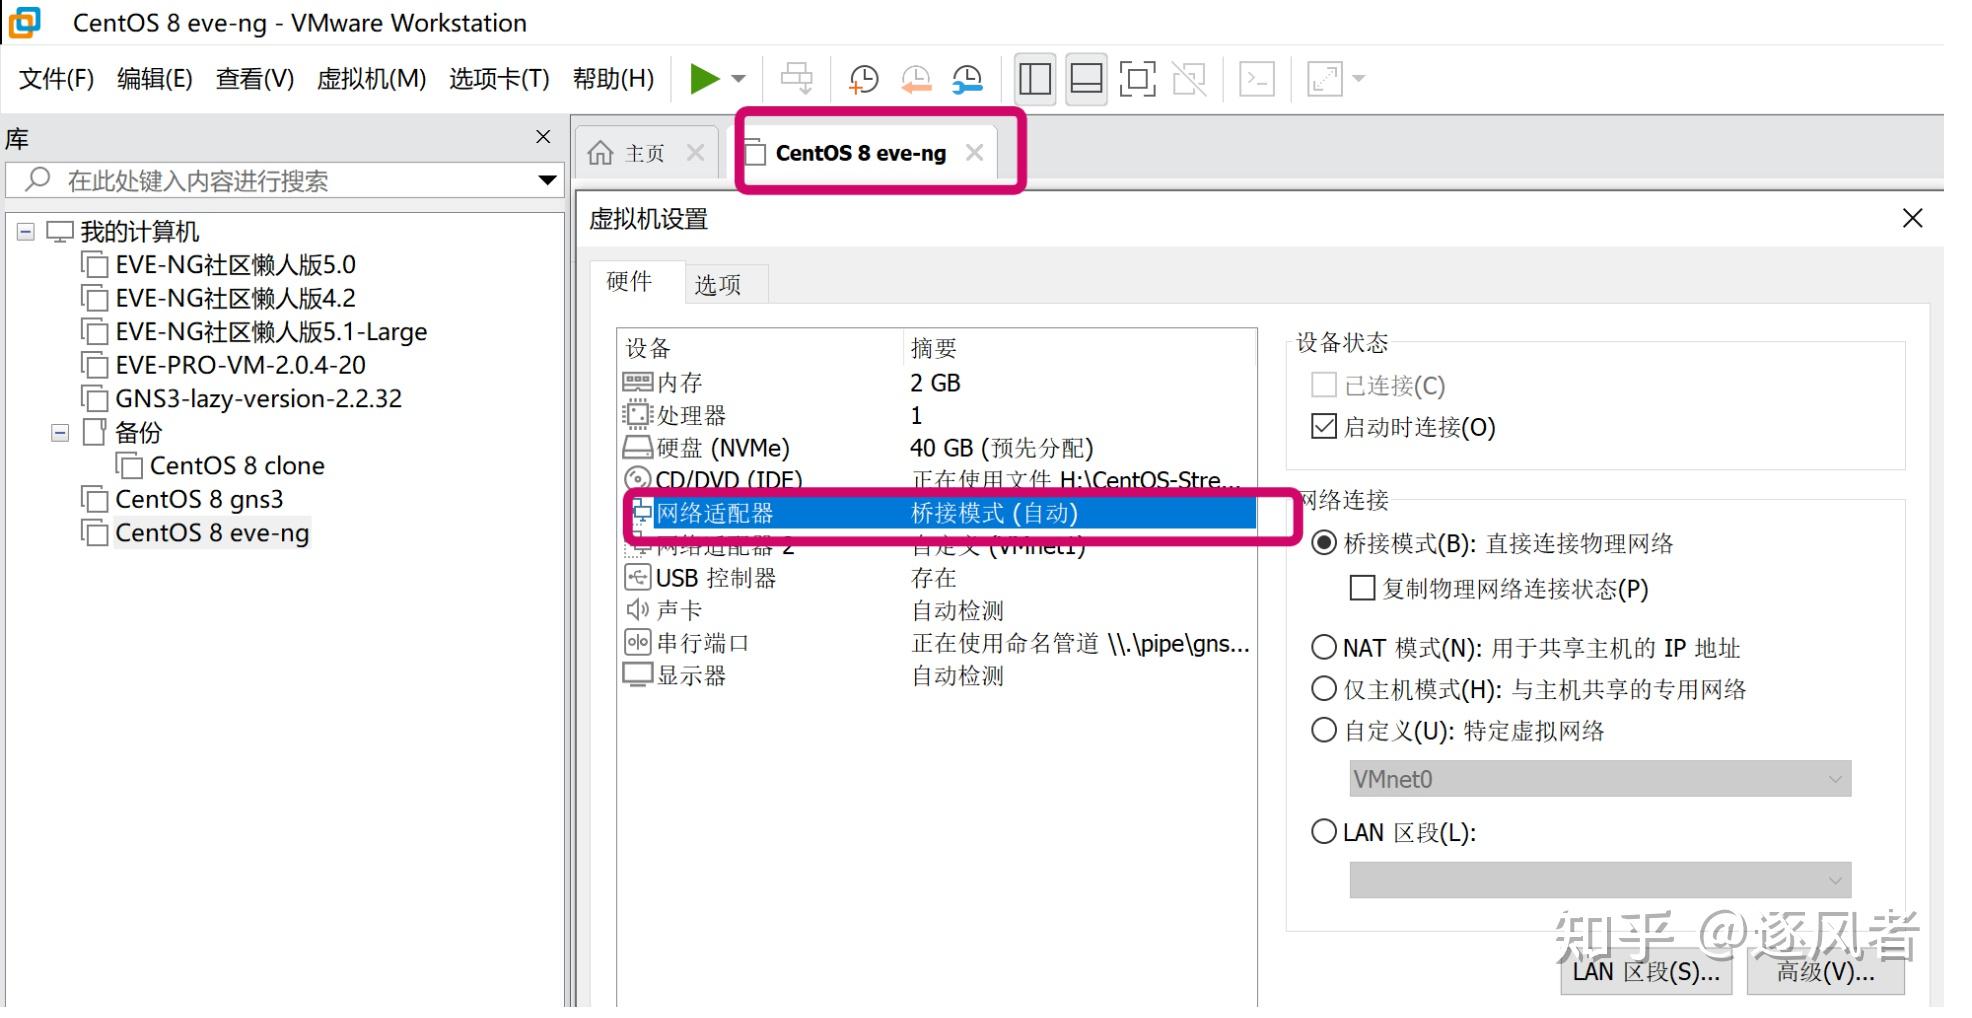Select 仅主机模式 network connection
Viewport: 1972px width, 1018px height.
click(1325, 689)
